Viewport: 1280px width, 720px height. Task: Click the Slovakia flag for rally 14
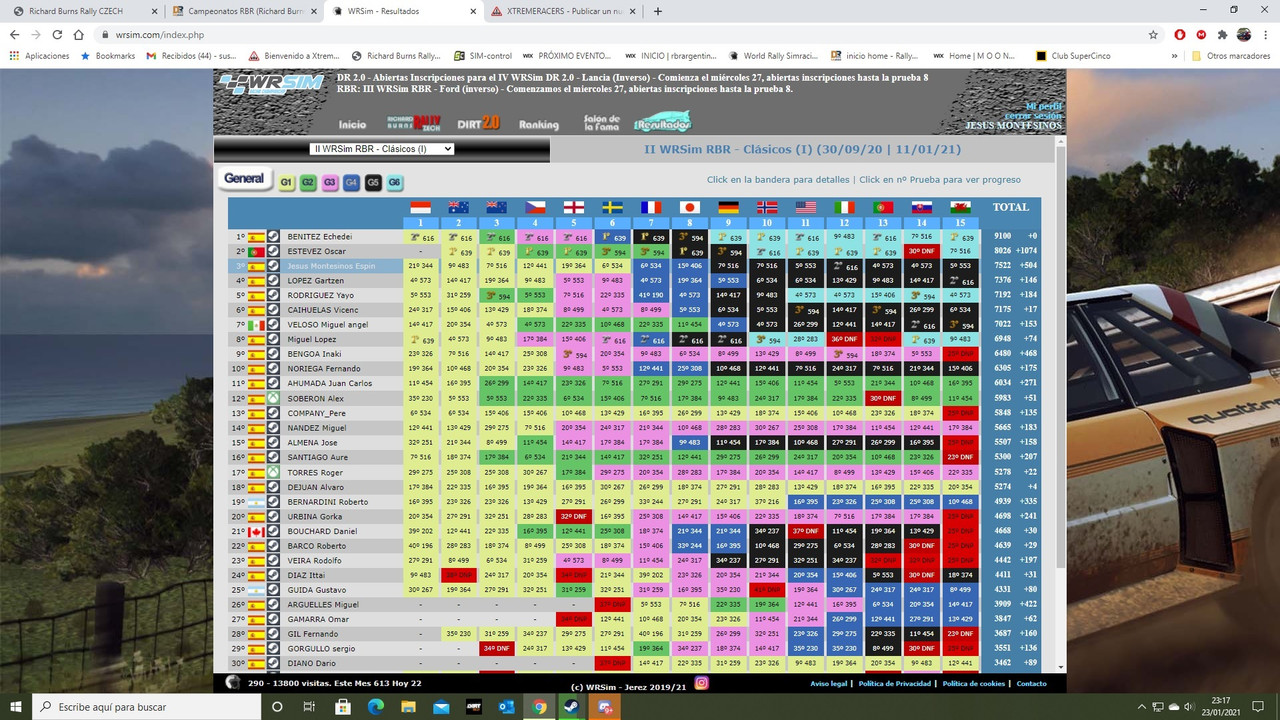click(921, 207)
